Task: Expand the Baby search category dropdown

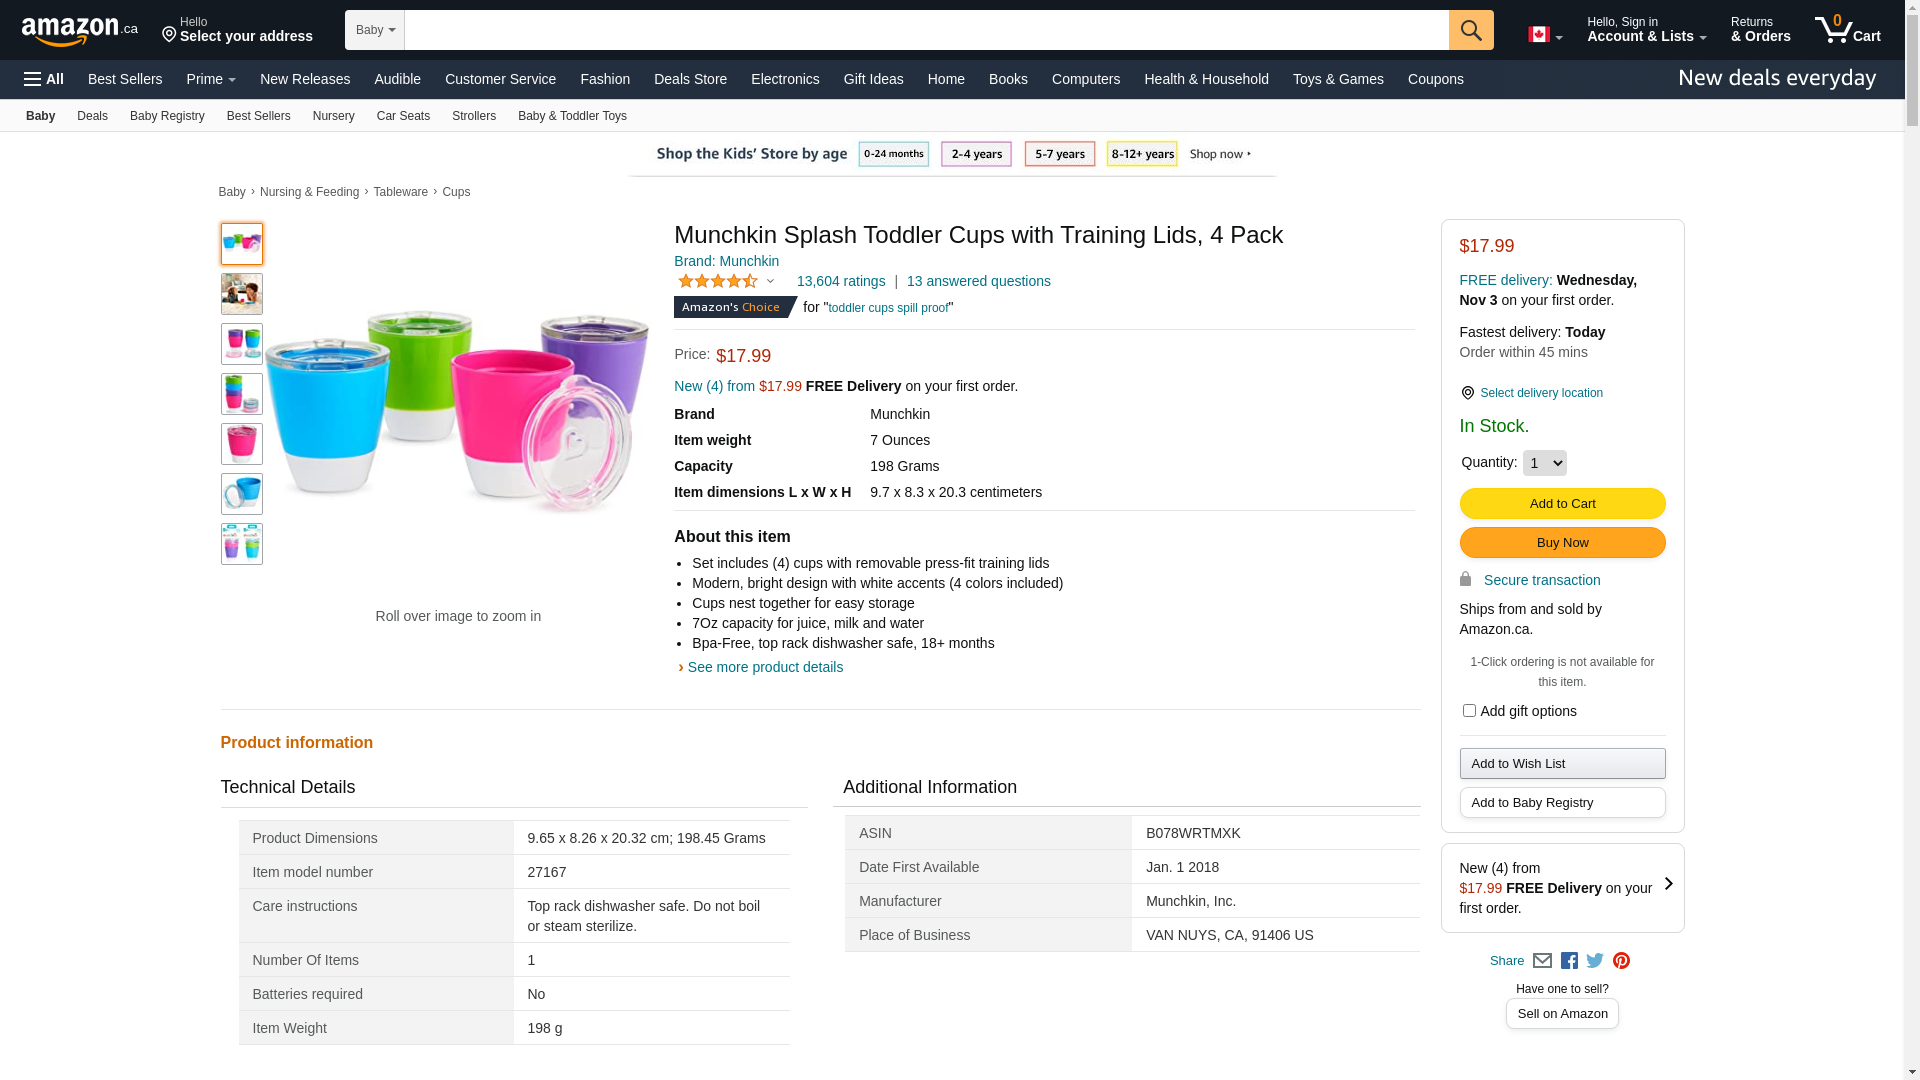Action: (x=375, y=30)
